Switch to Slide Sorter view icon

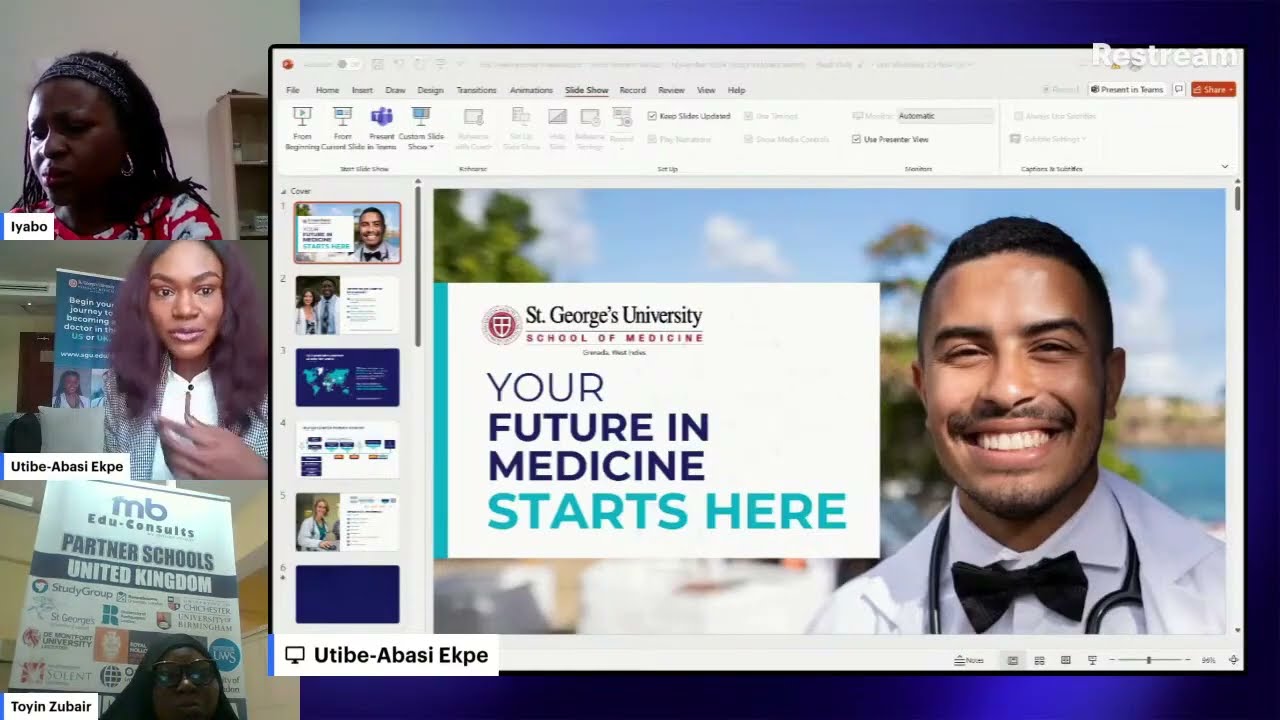1039,661
